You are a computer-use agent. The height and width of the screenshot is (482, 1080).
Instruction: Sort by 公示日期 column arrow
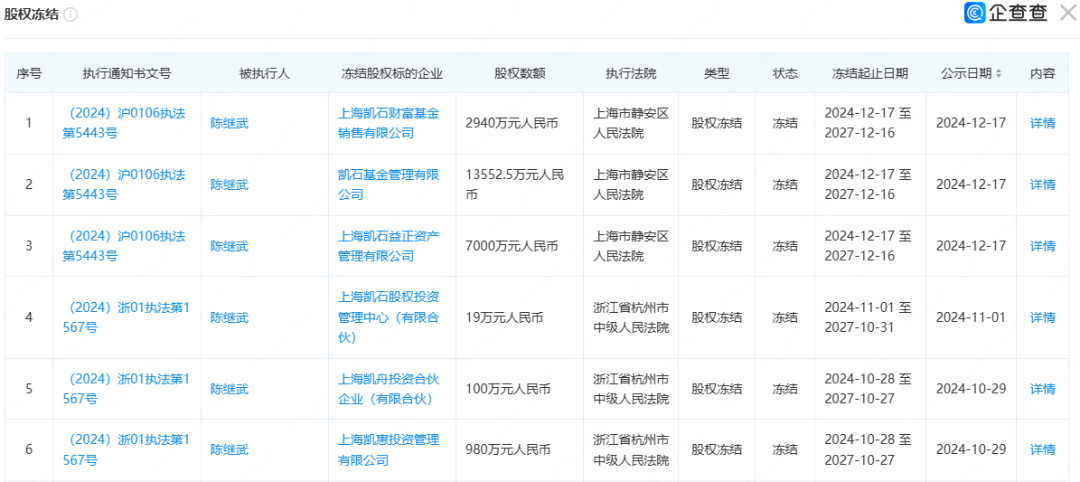pyautogui.click(x=999, y=74)
